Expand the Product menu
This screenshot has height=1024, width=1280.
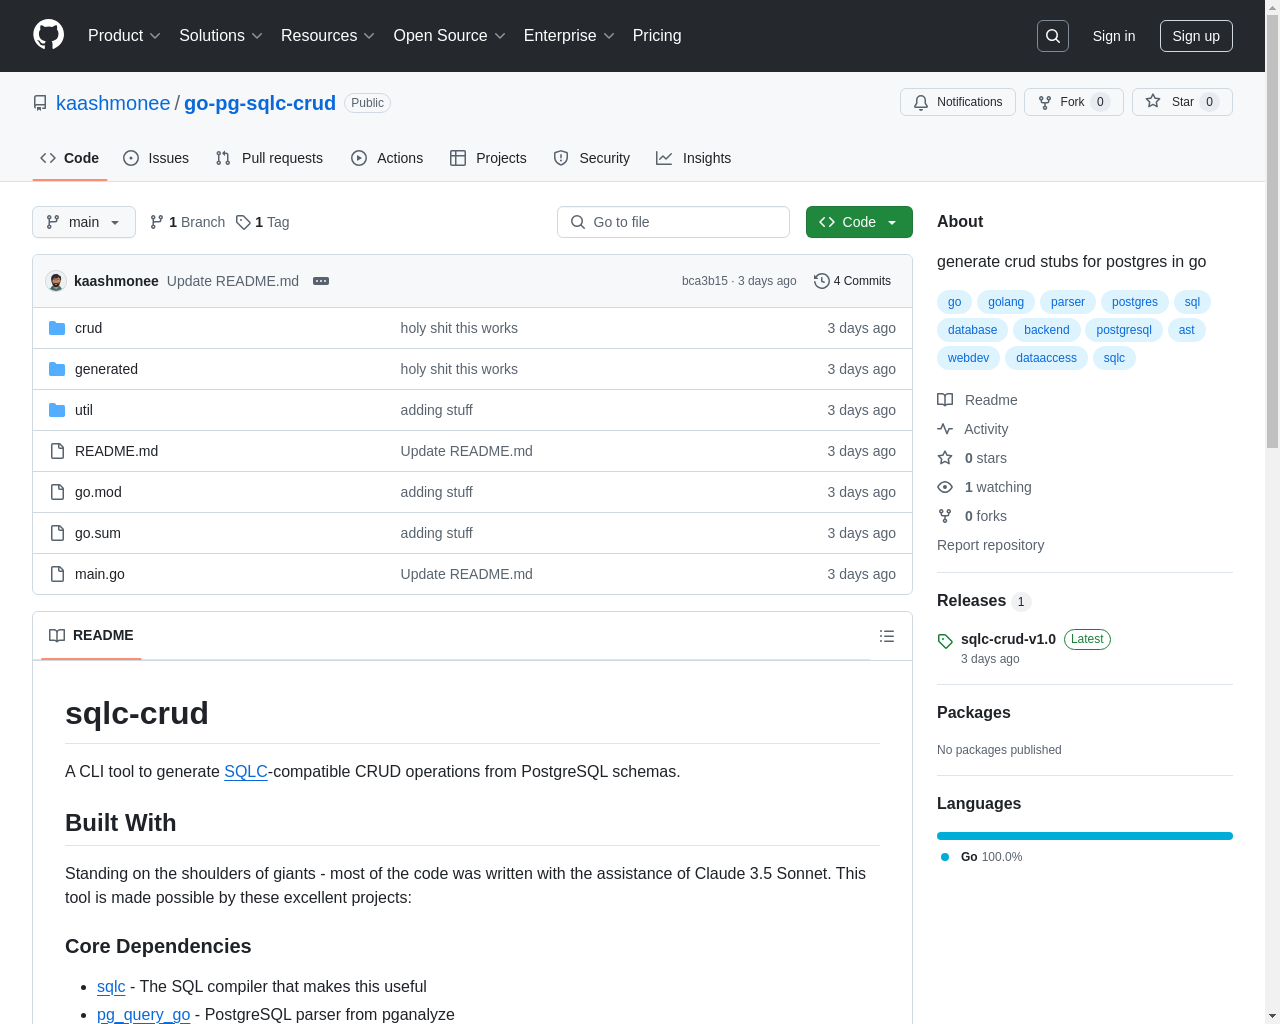tap(124, 36)
